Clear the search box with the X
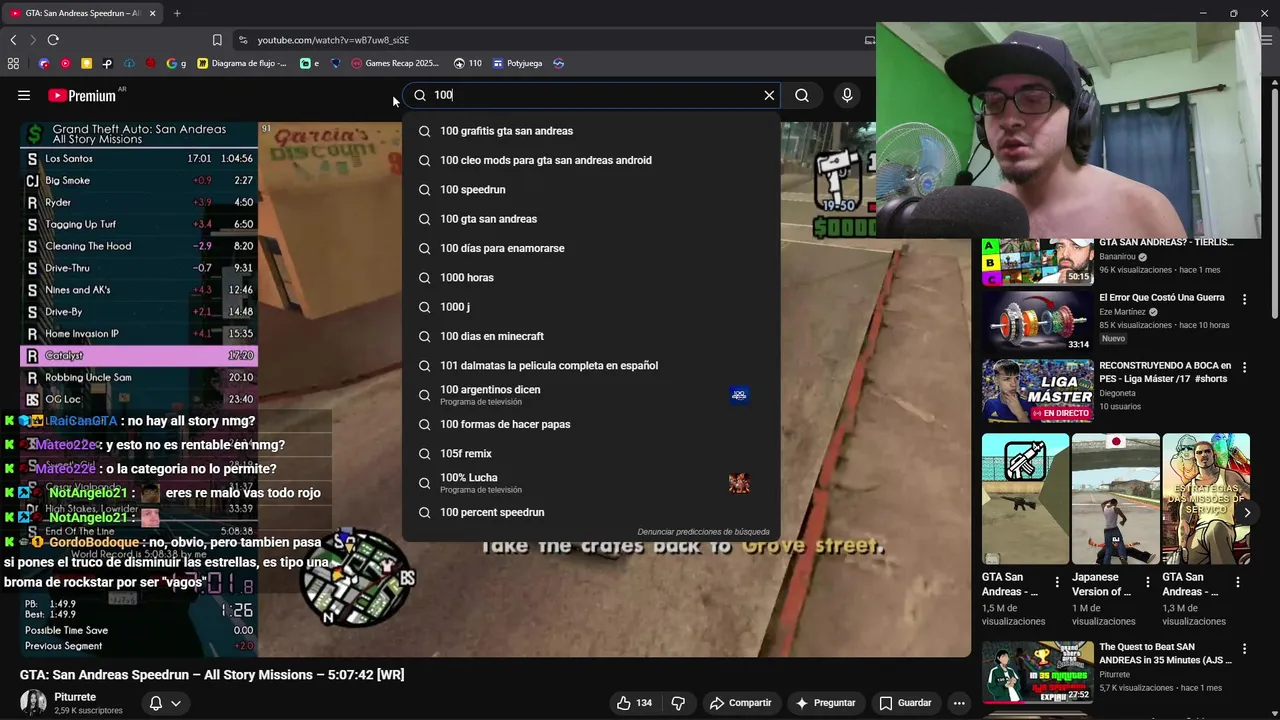Screen dimensions: 1280x720 [769, 95]
